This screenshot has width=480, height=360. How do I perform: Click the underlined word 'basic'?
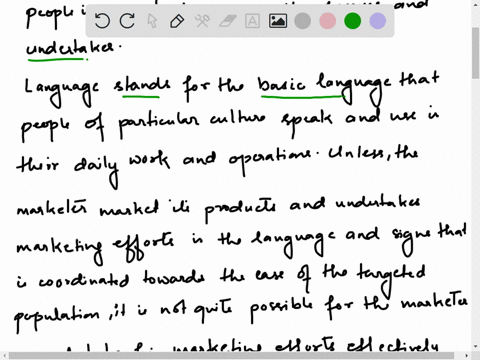click(282, 85)
